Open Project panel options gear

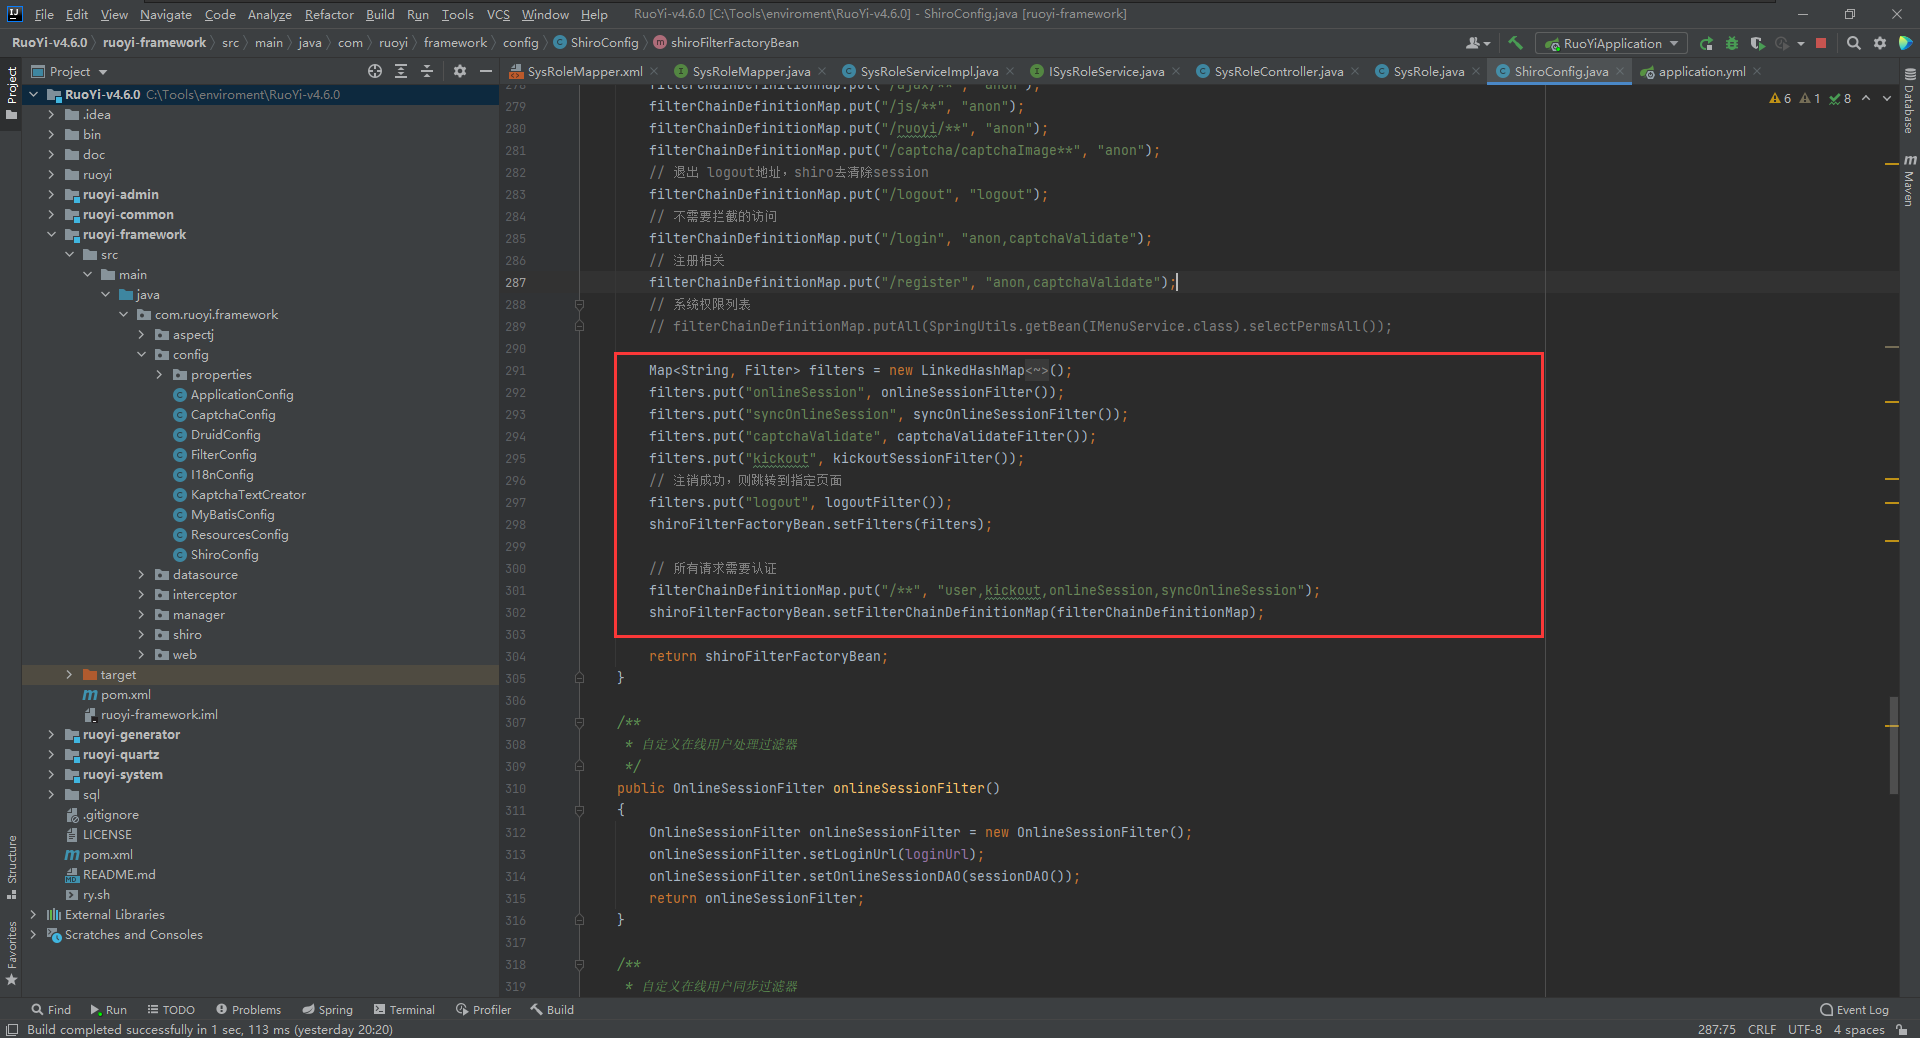[459, 71]
